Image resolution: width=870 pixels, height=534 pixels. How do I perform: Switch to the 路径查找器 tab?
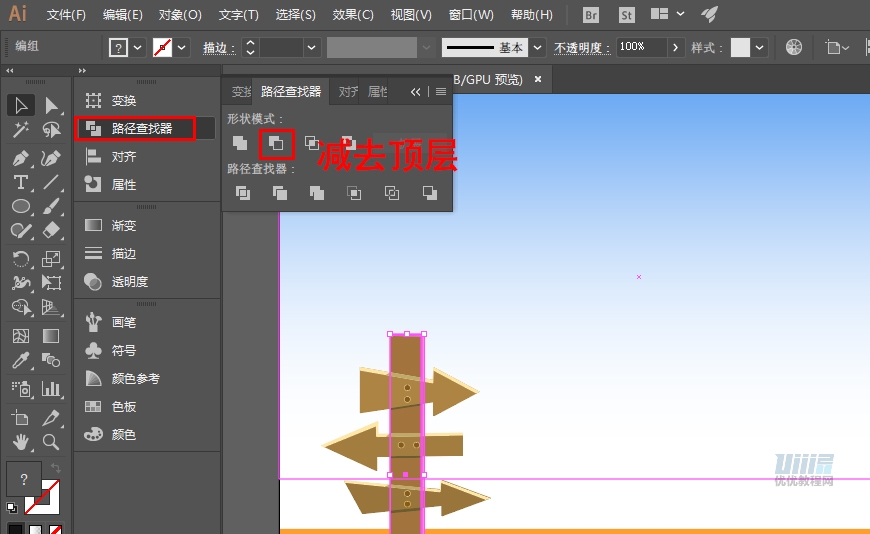click(291, 91)
